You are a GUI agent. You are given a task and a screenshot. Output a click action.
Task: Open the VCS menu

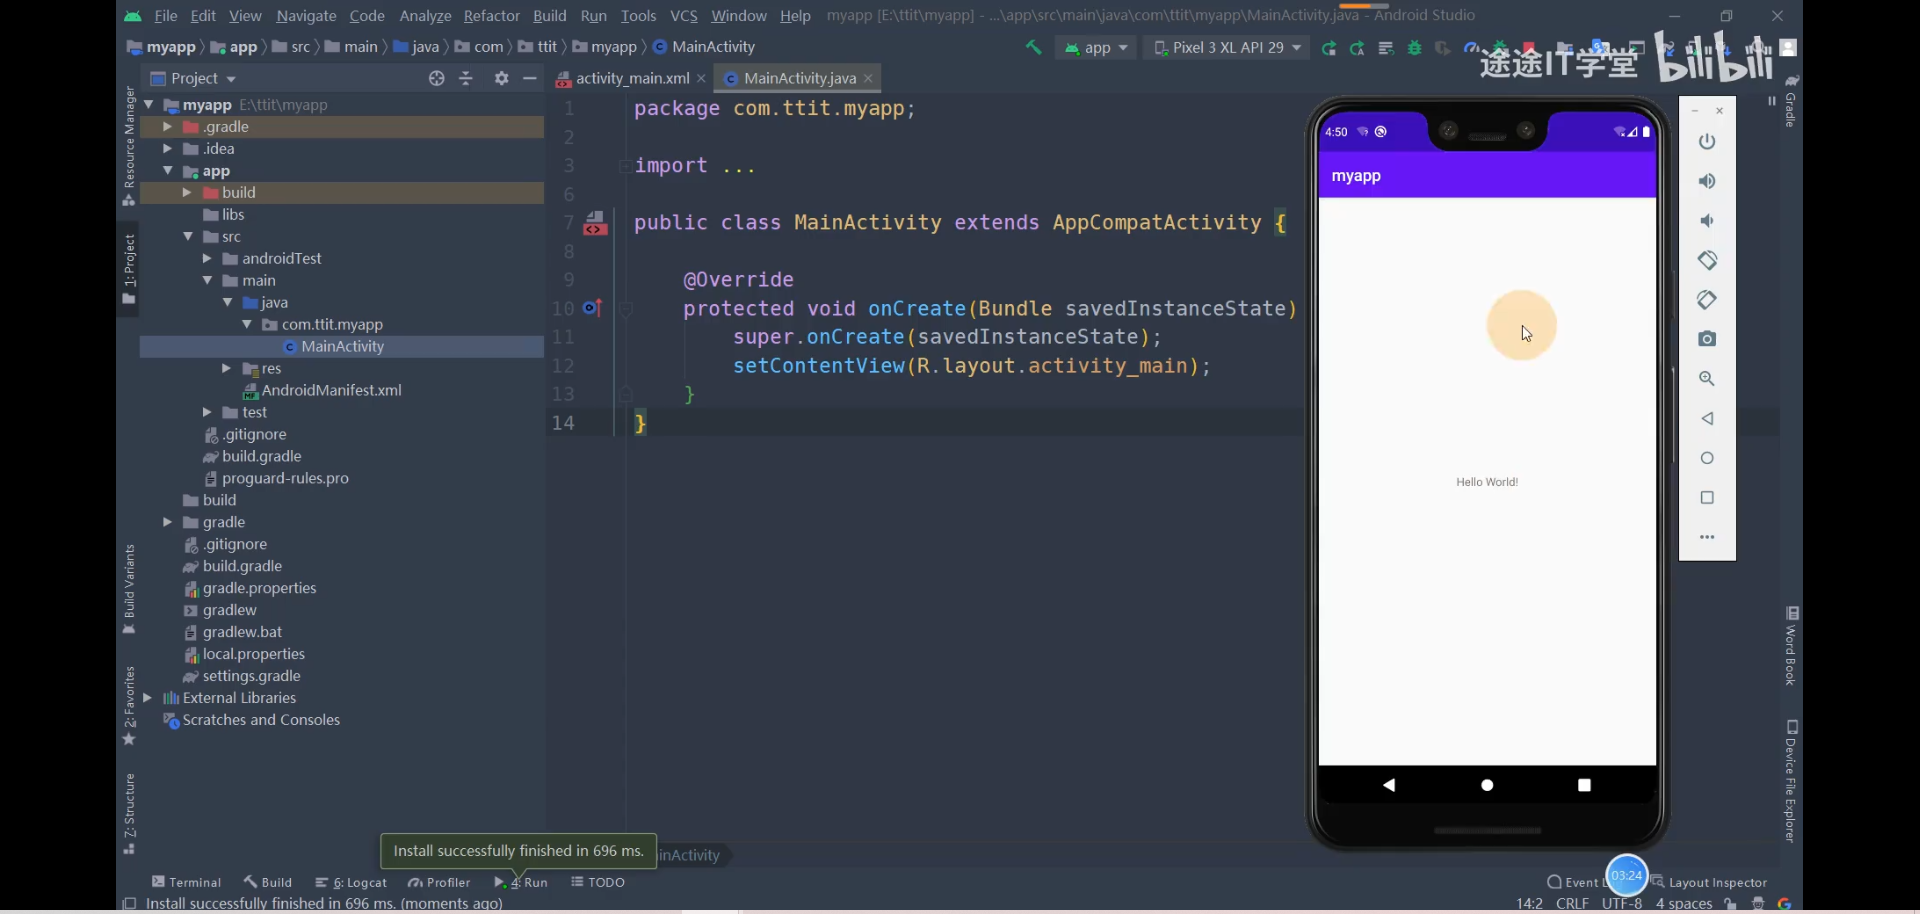tap(684, 16)
